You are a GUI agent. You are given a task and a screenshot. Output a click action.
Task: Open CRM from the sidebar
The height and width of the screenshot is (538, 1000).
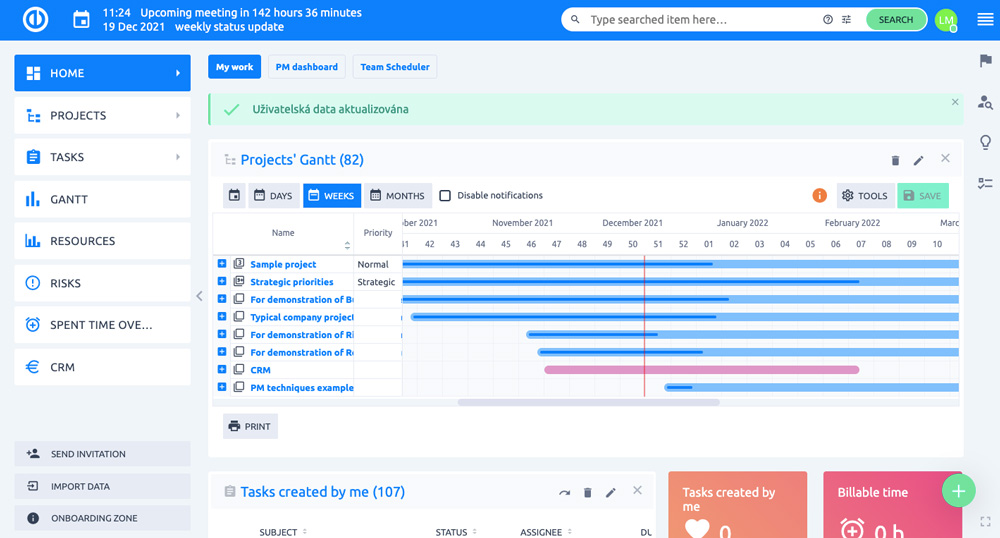tap(103, 367)
